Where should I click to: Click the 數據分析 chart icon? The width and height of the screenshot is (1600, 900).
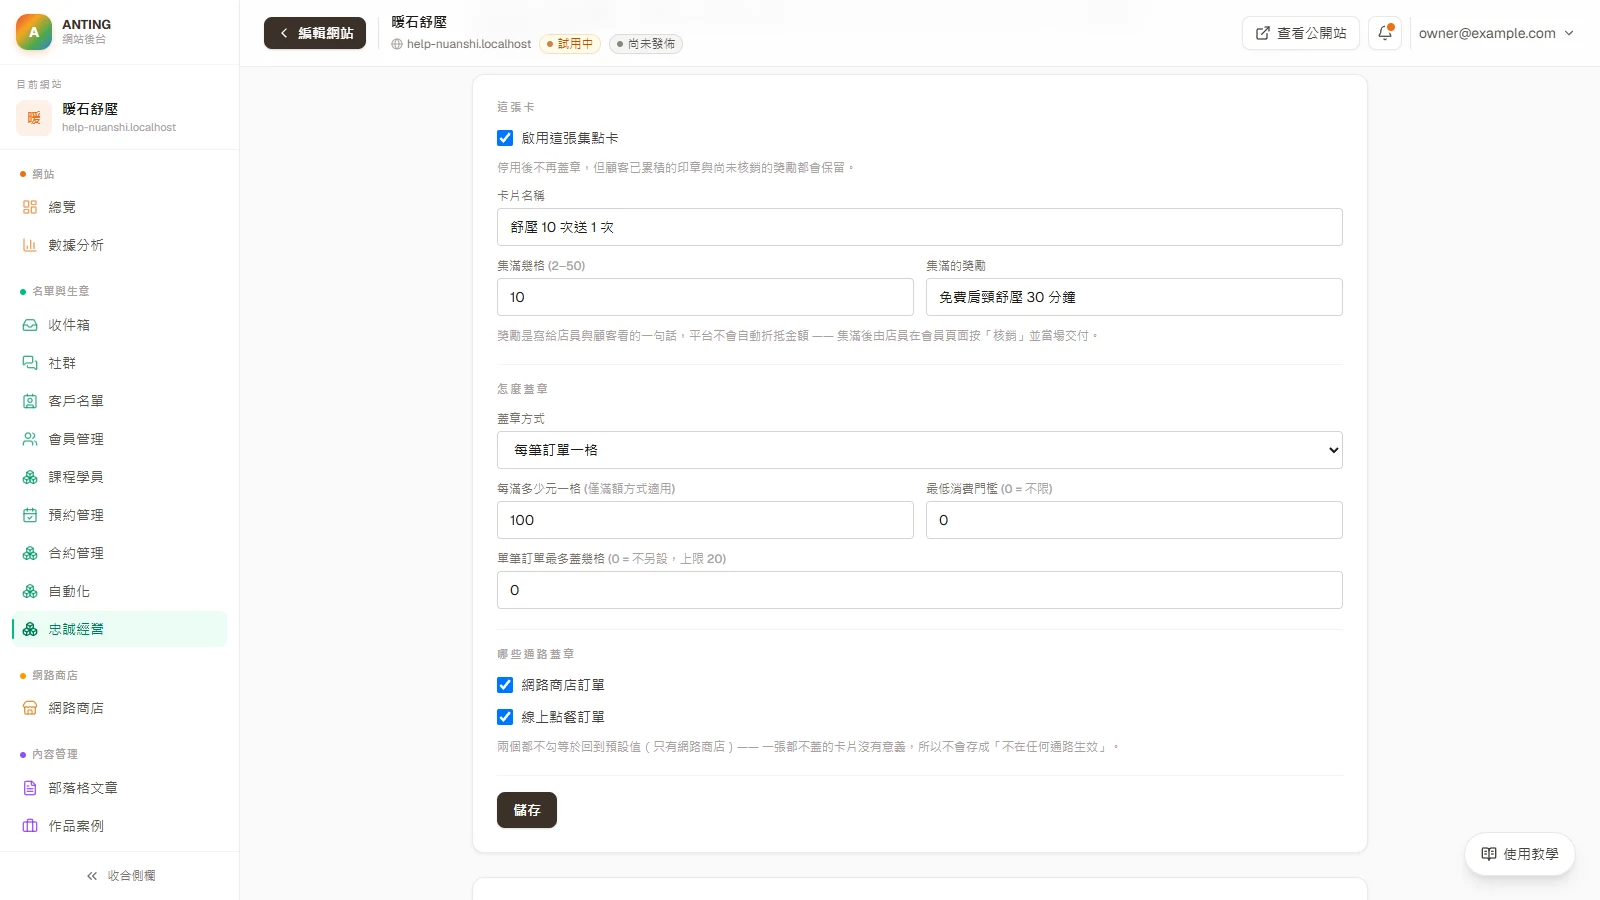coord(30,245)
